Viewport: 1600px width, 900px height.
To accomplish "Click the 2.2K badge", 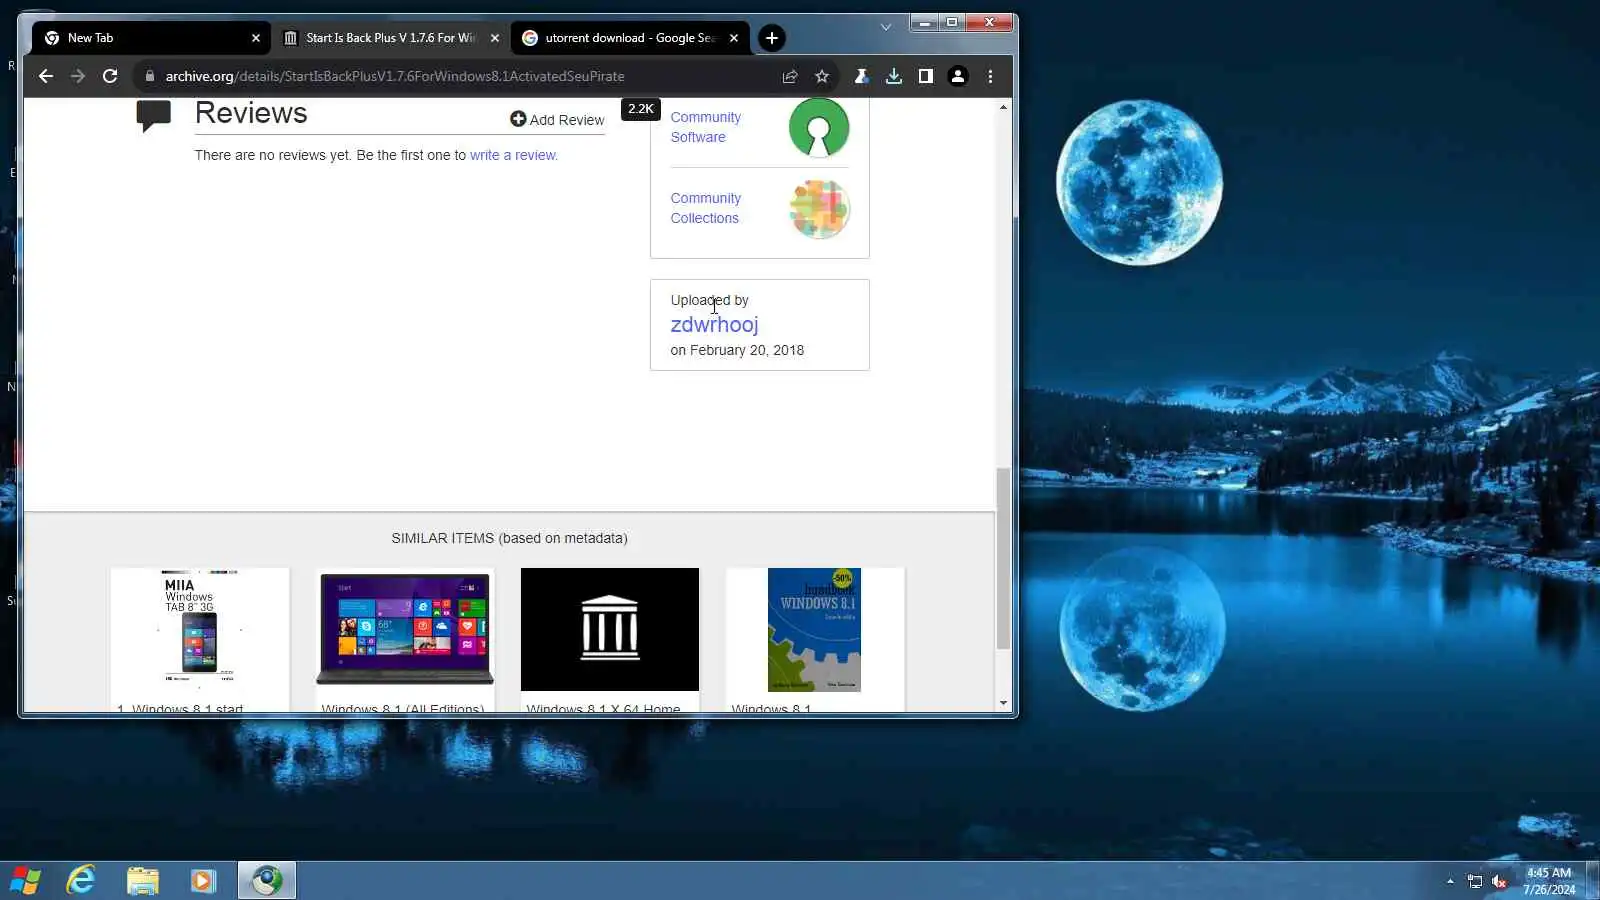I will click(641, 109).
